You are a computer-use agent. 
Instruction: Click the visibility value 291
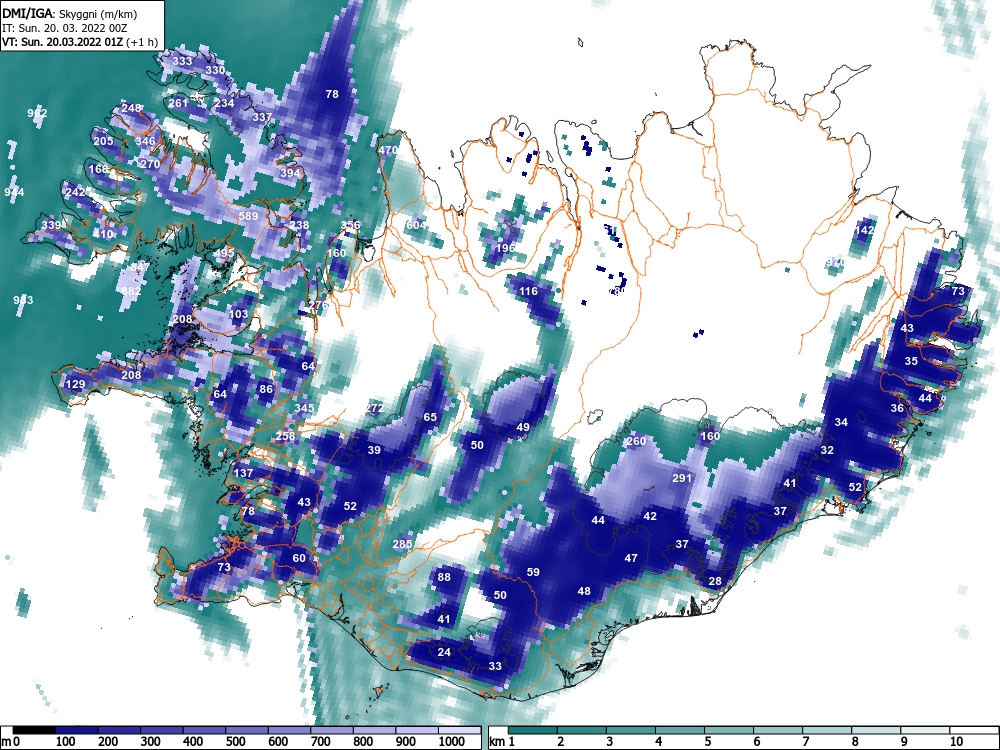pyautogui.click(x=682, y=478)
